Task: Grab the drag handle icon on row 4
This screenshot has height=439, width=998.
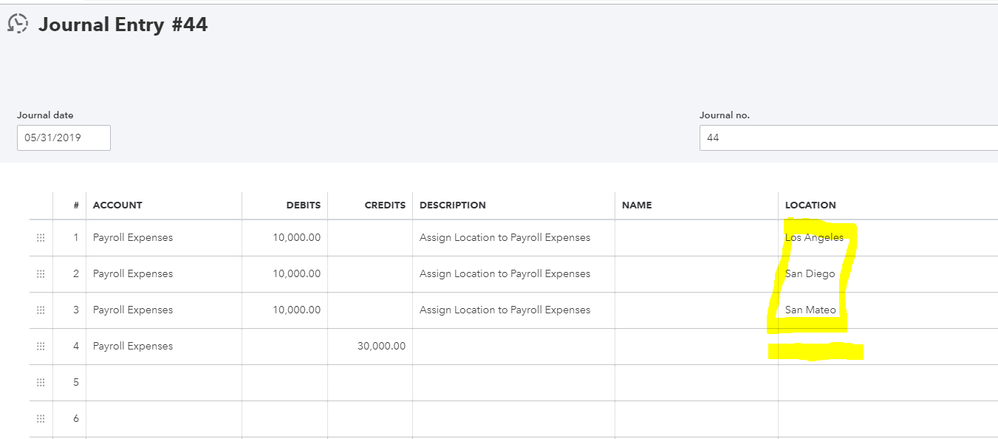Action: coord(41,346)
